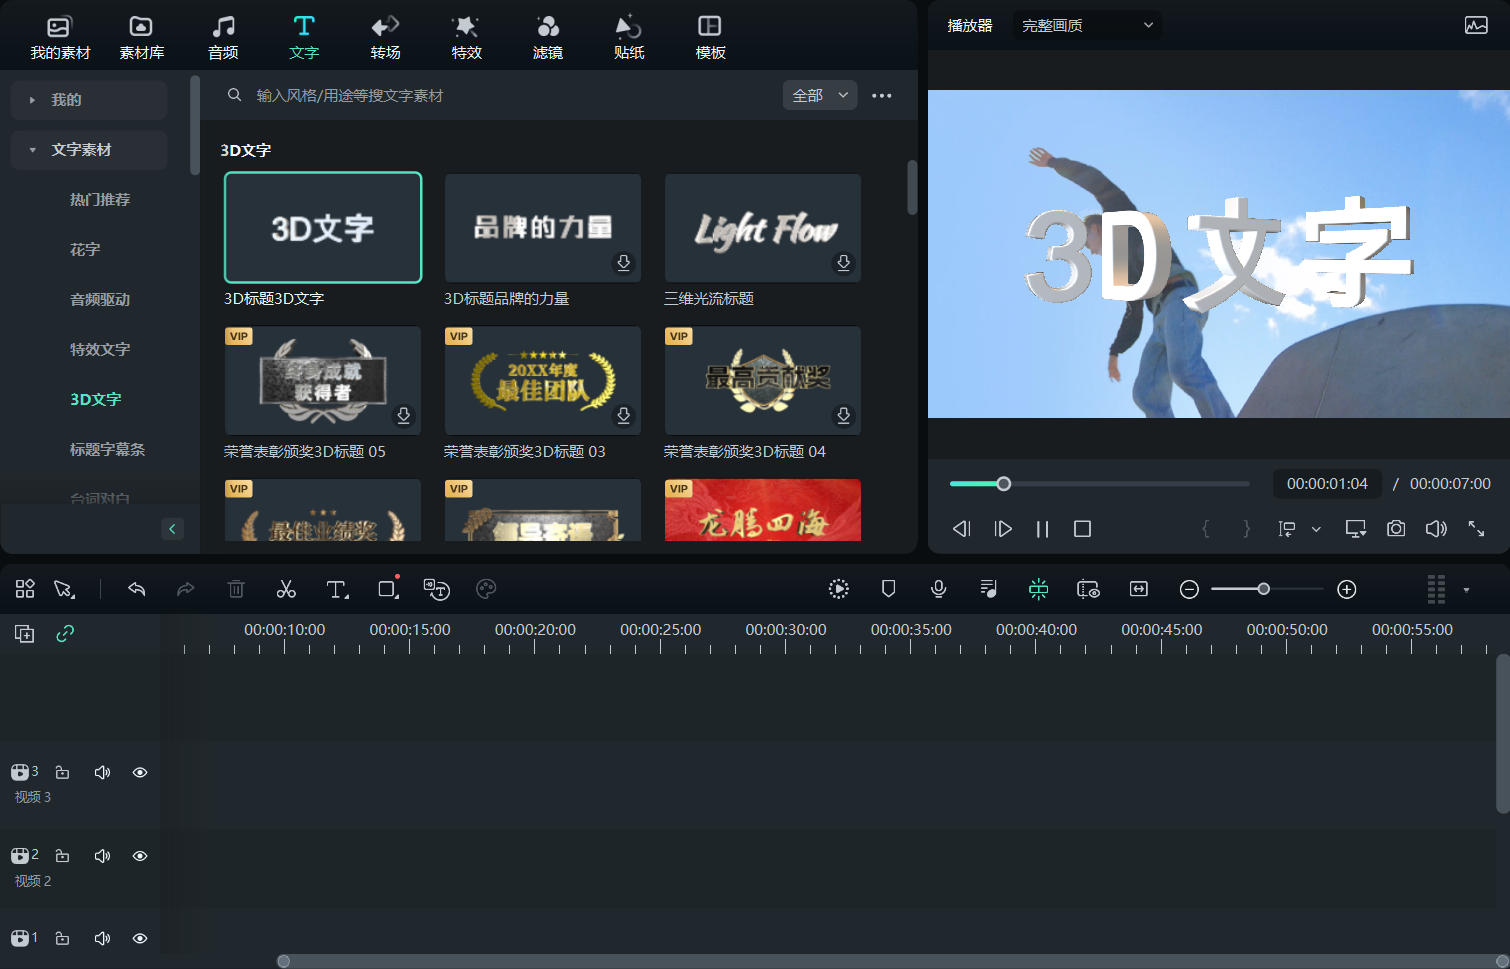Image resolution: width=1510 pixels, height=969 pixels.
Task: Open the 完整画质 quality dropdown
Action: tap(1087, 25)
